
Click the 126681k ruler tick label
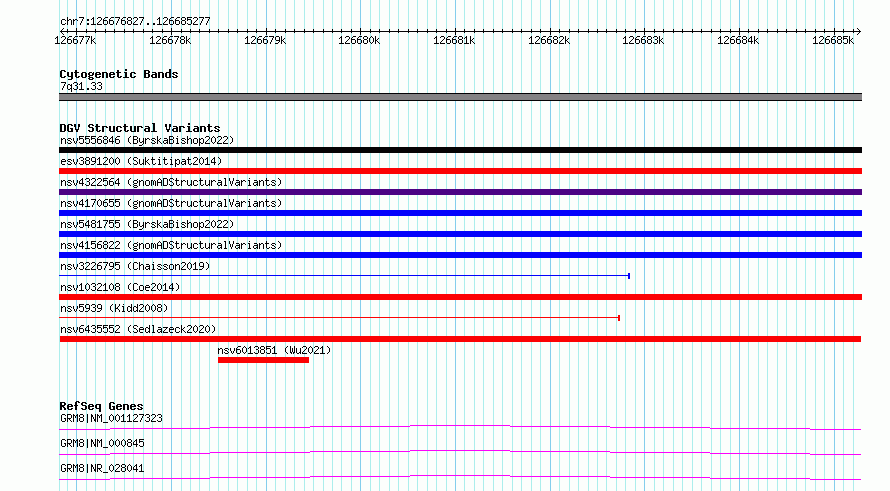pos(454,40)
